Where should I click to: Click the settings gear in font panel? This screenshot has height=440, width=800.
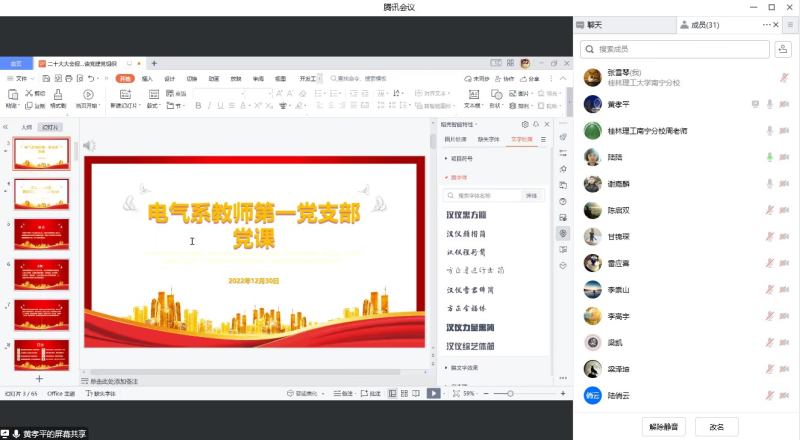[x=525, y=124]
